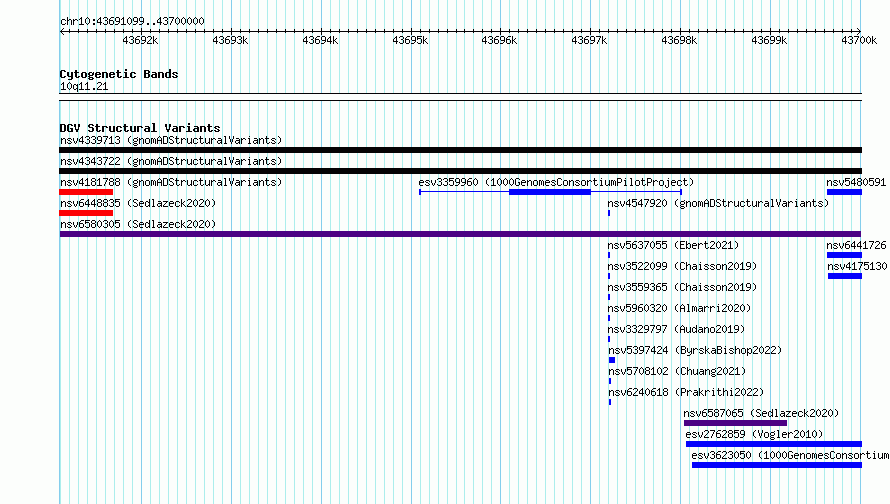The width and height of the screenshot is (890, 504).
Task: Select the purple bar under nsv6587065
Action: [736, 423]
